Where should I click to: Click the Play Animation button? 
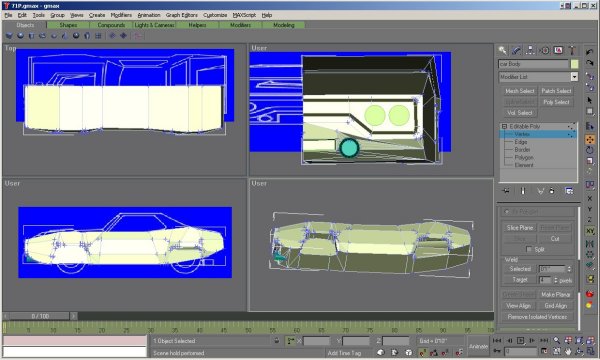[520, 340]
